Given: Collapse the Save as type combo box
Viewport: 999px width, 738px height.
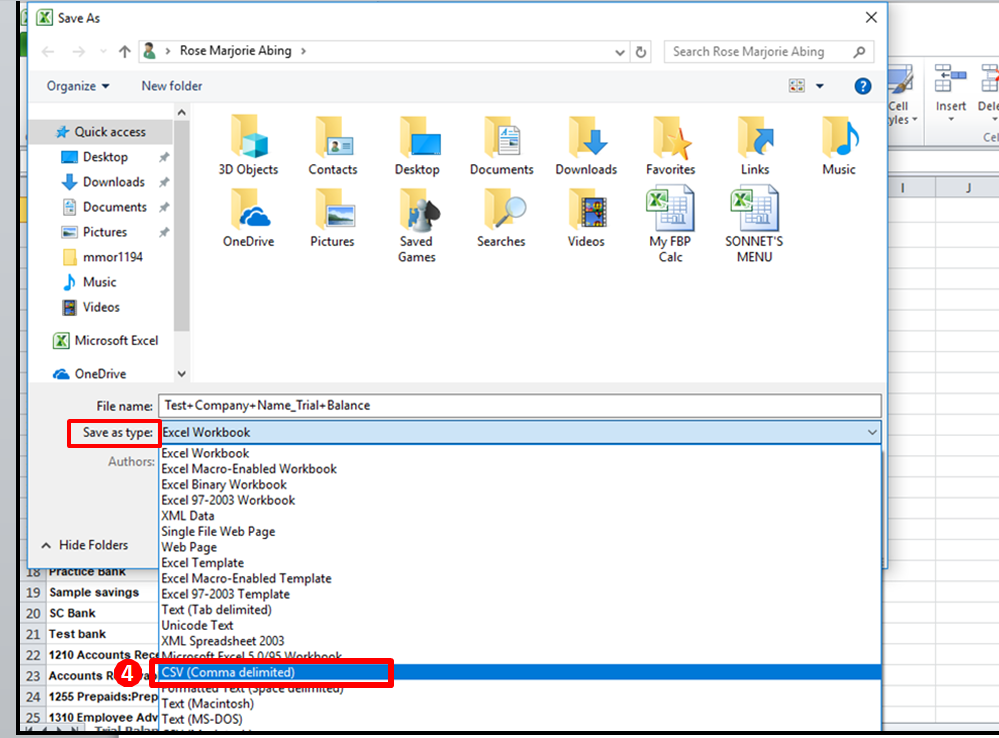Looking at the screenshot, I should coord(872,433).
